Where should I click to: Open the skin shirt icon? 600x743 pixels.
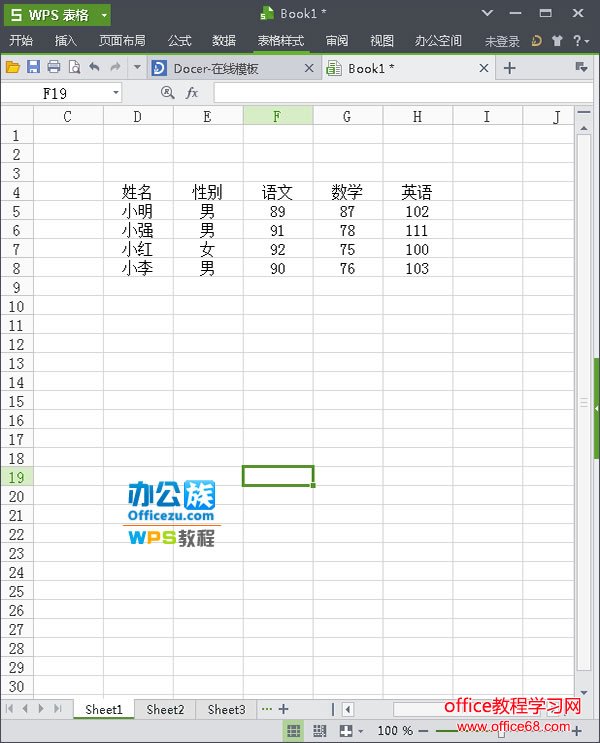(x=557, y=41)
